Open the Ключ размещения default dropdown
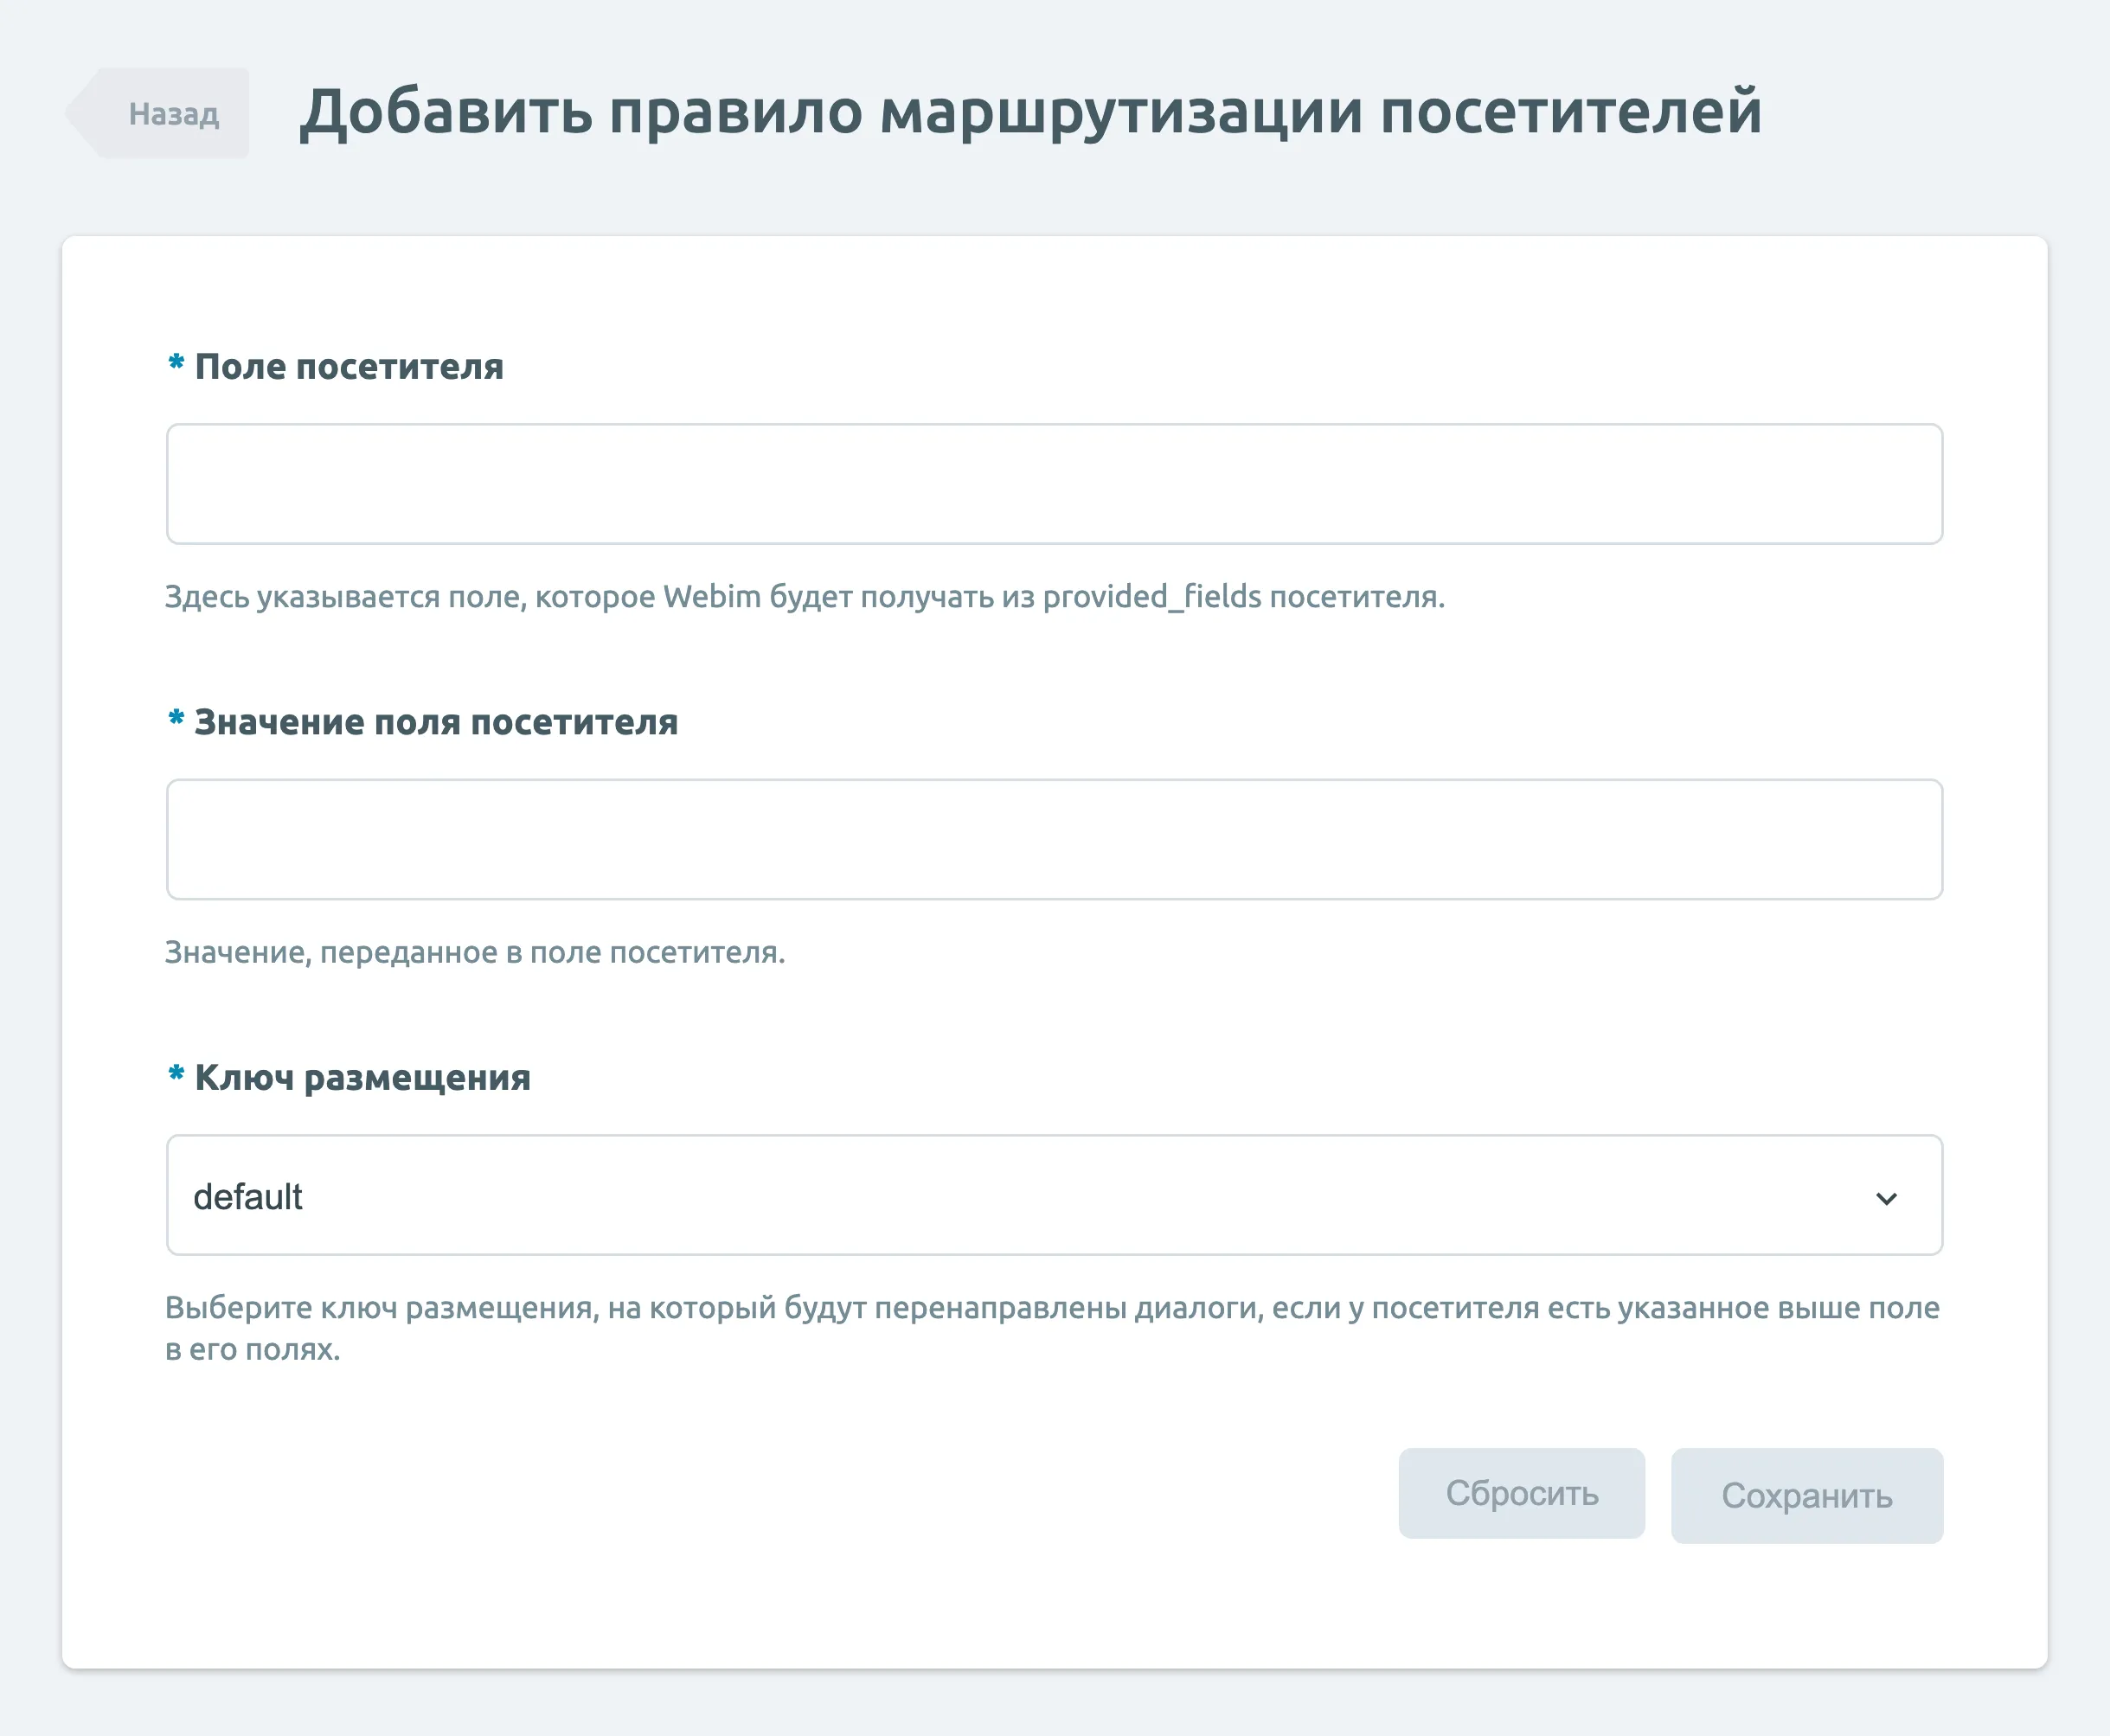 point(1054,1195)
